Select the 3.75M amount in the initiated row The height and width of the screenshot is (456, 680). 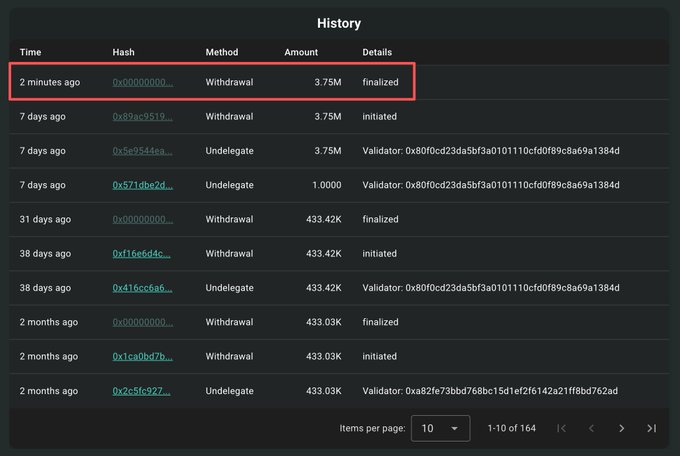click(328, 116)
